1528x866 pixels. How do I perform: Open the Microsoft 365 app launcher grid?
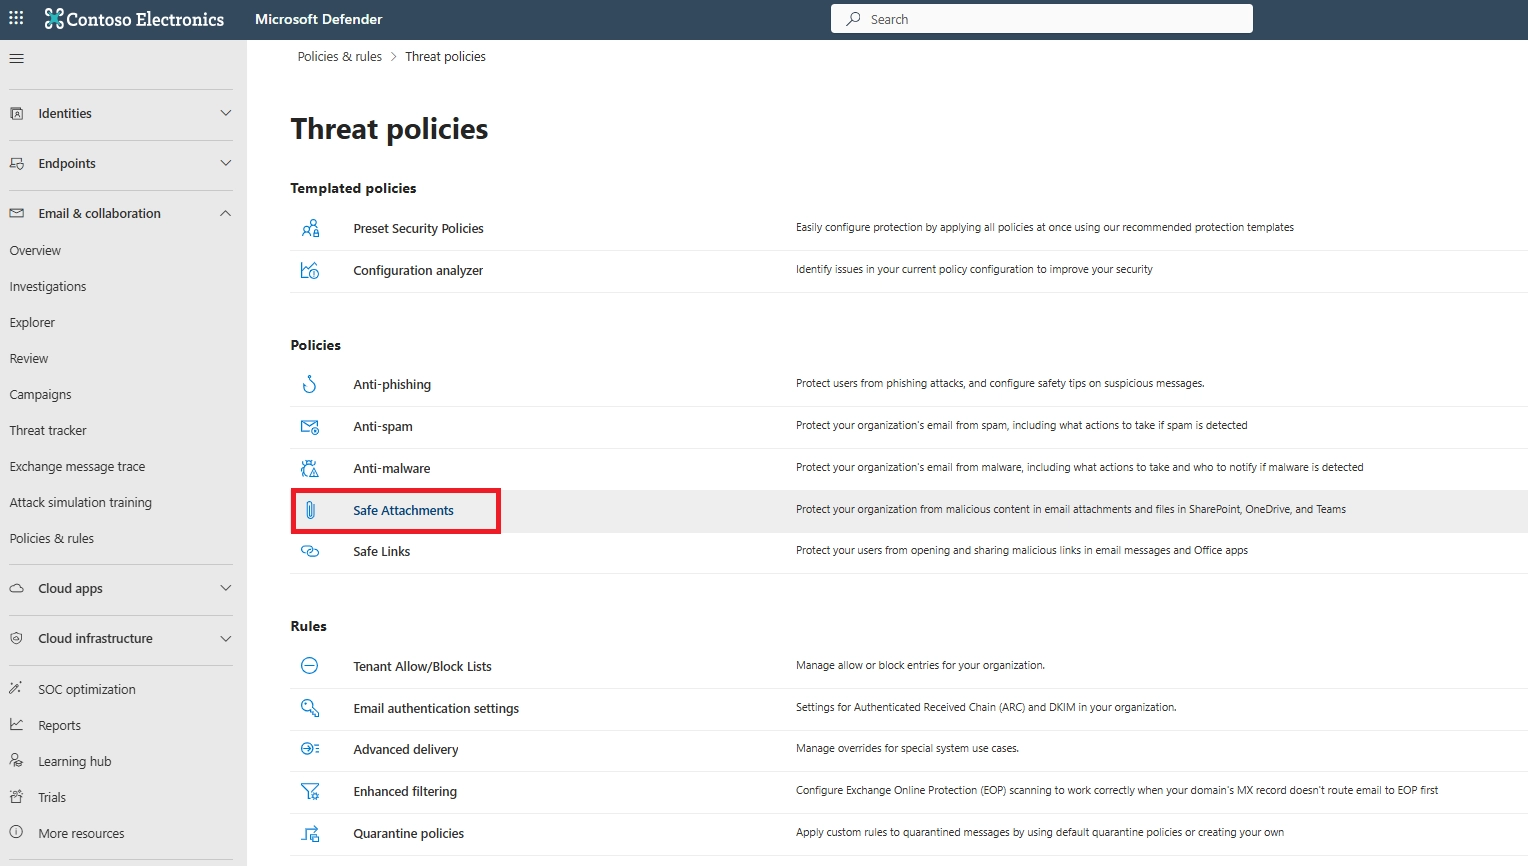click(x=16, y=17)
